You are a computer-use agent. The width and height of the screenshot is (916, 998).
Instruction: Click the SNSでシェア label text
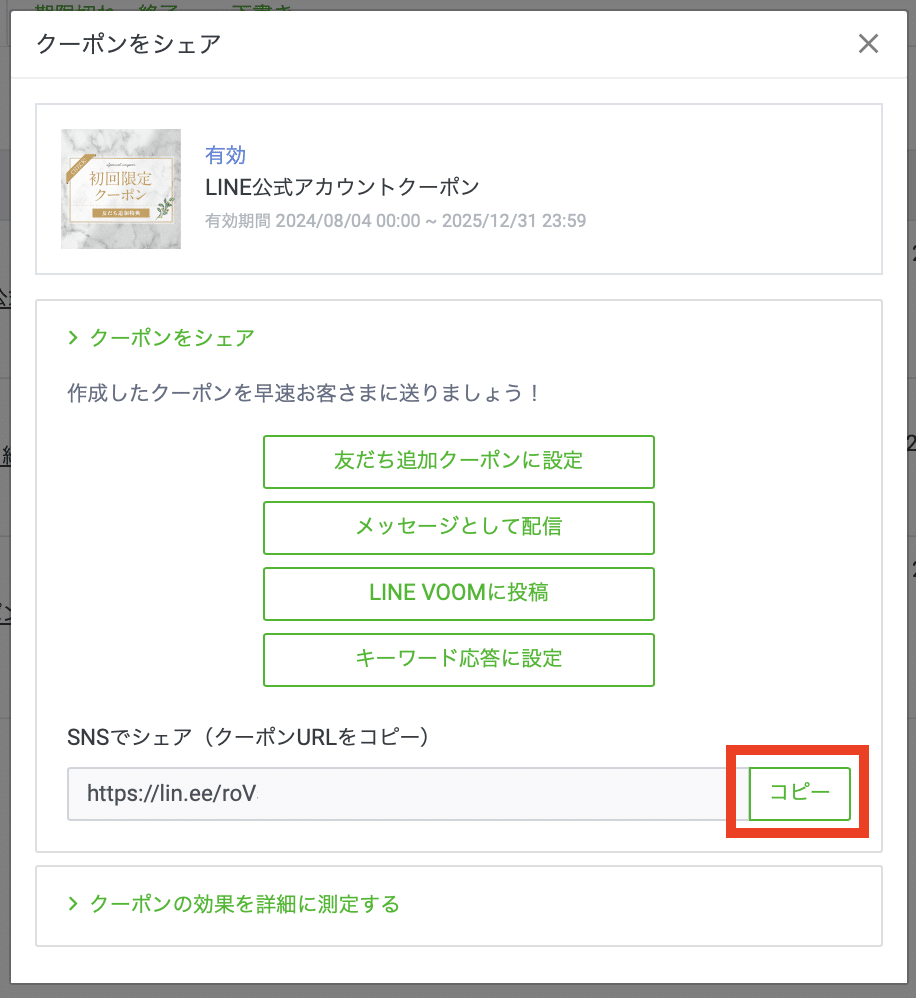[x=249, y=738]
